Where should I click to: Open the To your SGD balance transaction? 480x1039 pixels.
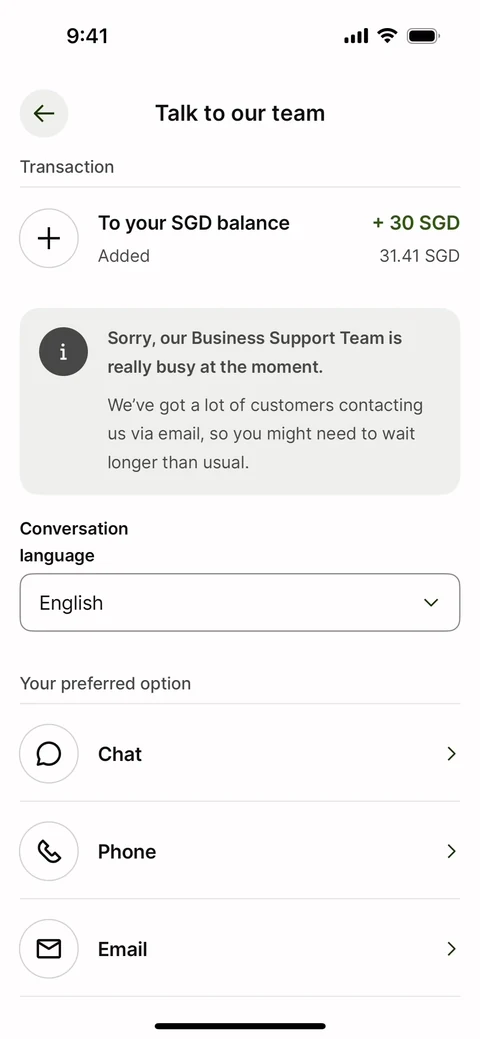[x=240, y=239]
